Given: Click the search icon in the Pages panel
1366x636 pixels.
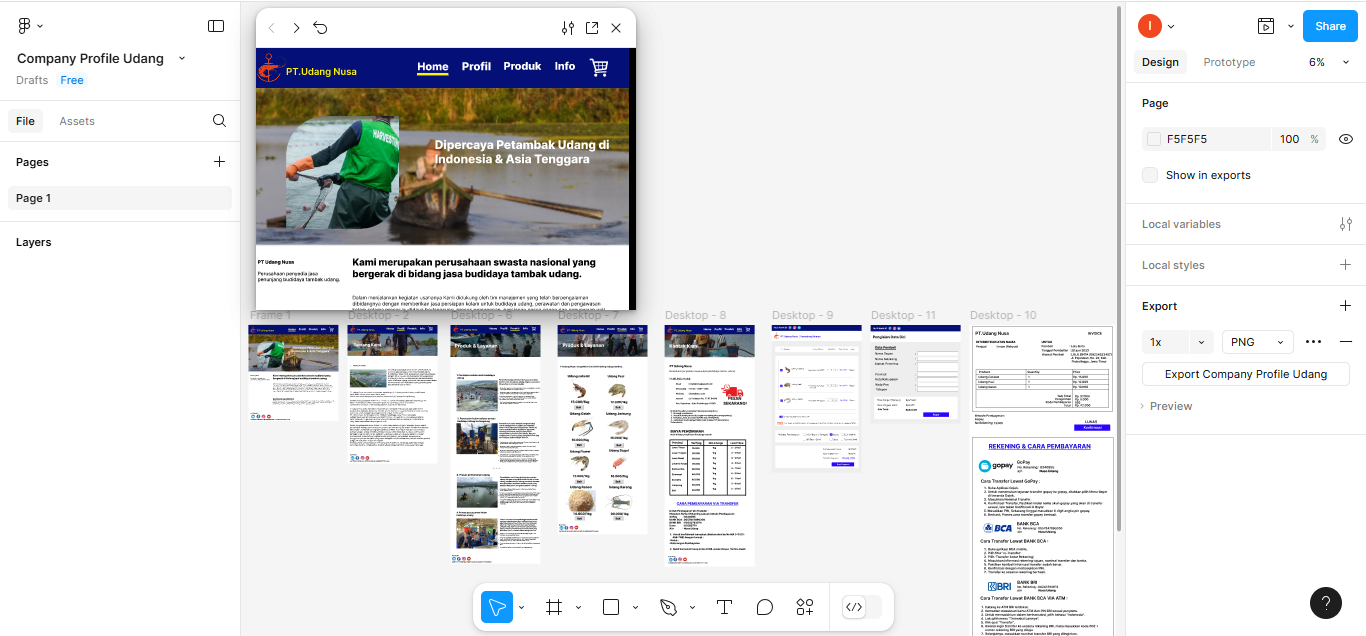Looking at the screenshot, I should (x=219, y=120).
